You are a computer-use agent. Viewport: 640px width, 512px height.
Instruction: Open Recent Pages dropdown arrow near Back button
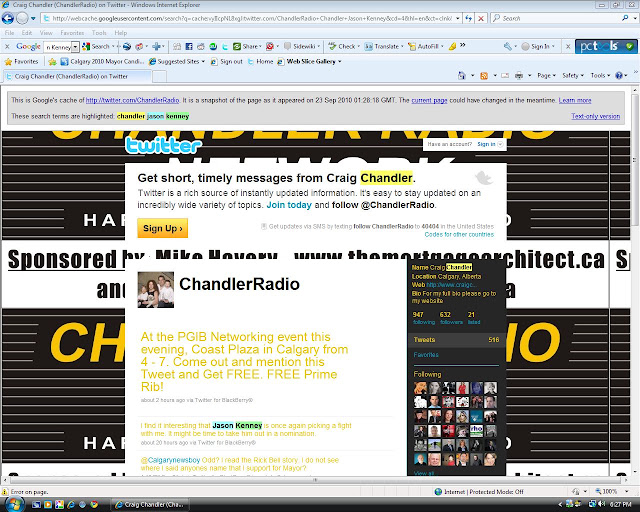[x=33, y=18]
